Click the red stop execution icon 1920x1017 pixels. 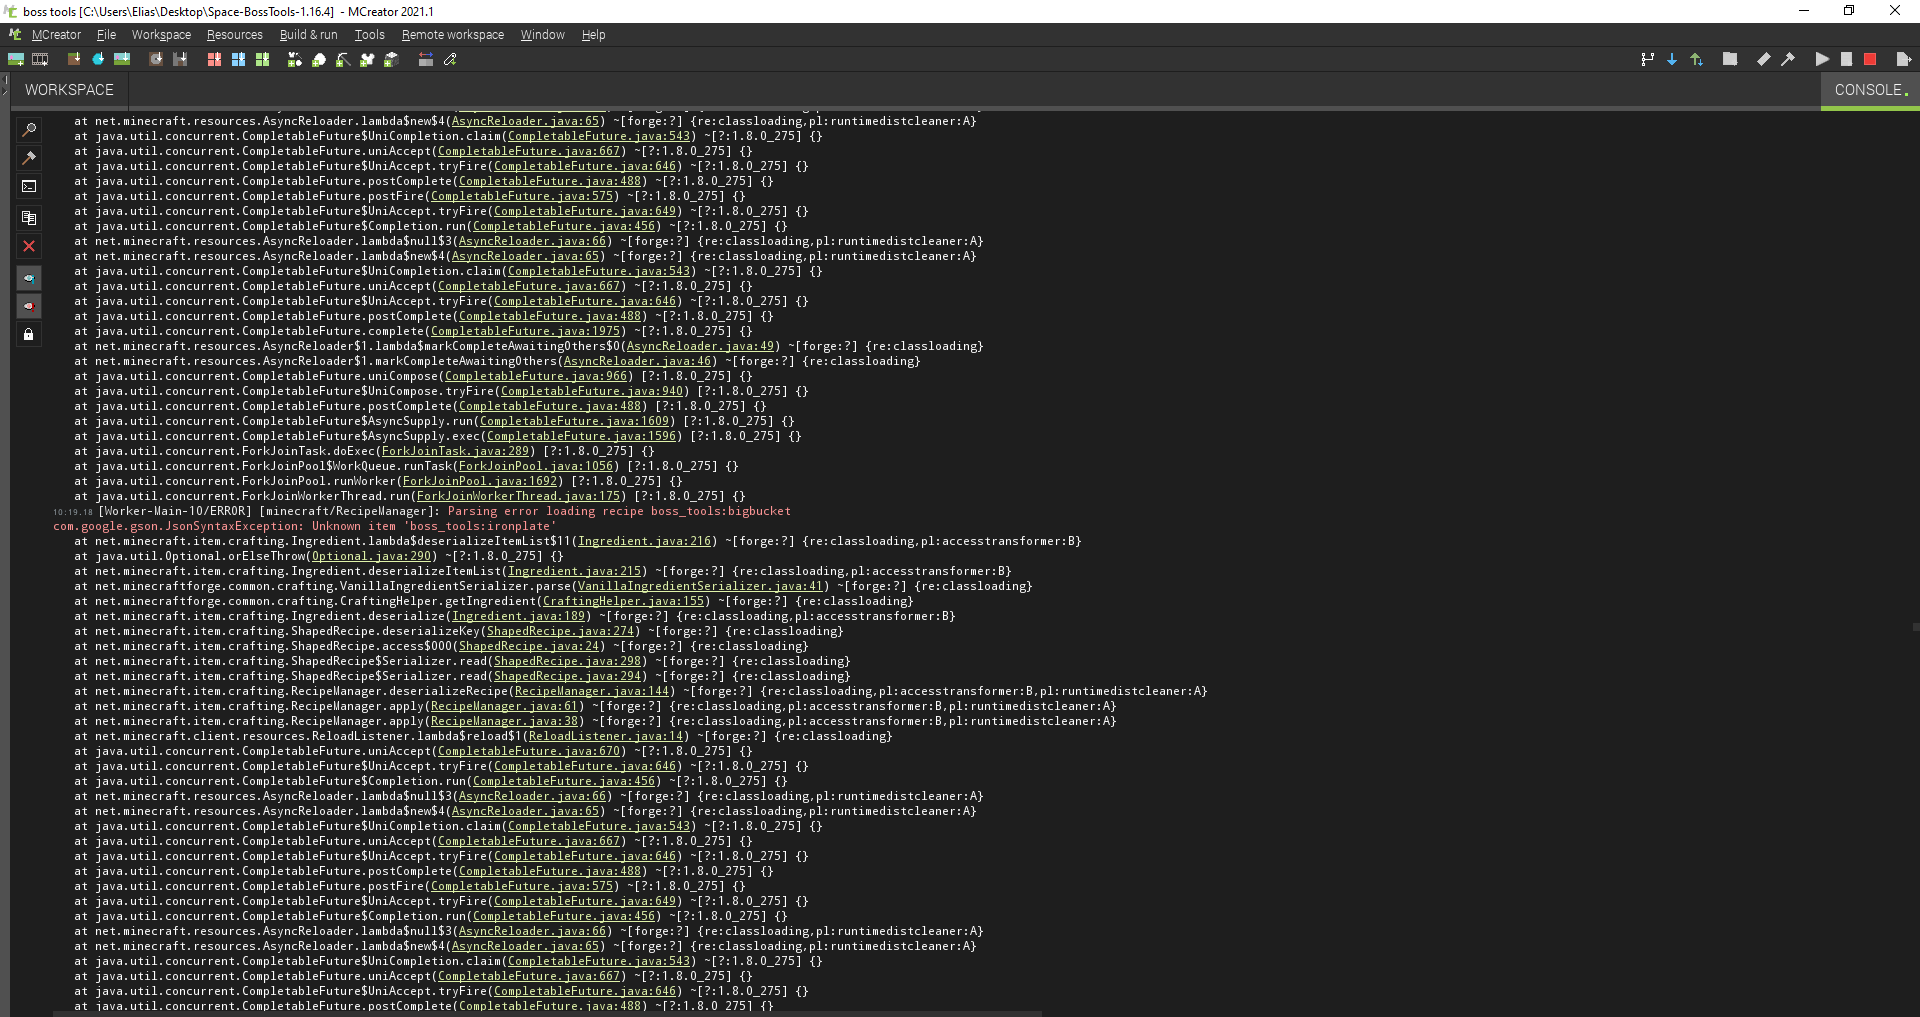coord(1871,59)
